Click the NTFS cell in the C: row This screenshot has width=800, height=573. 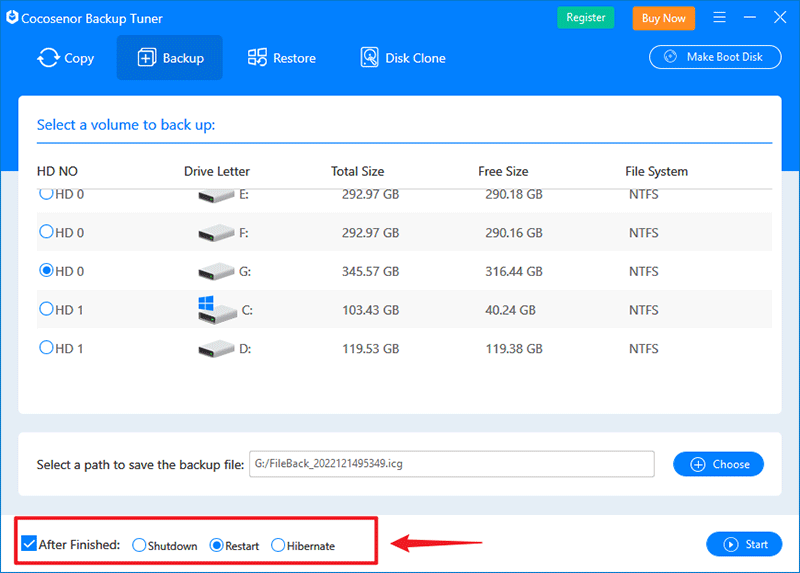644,310
